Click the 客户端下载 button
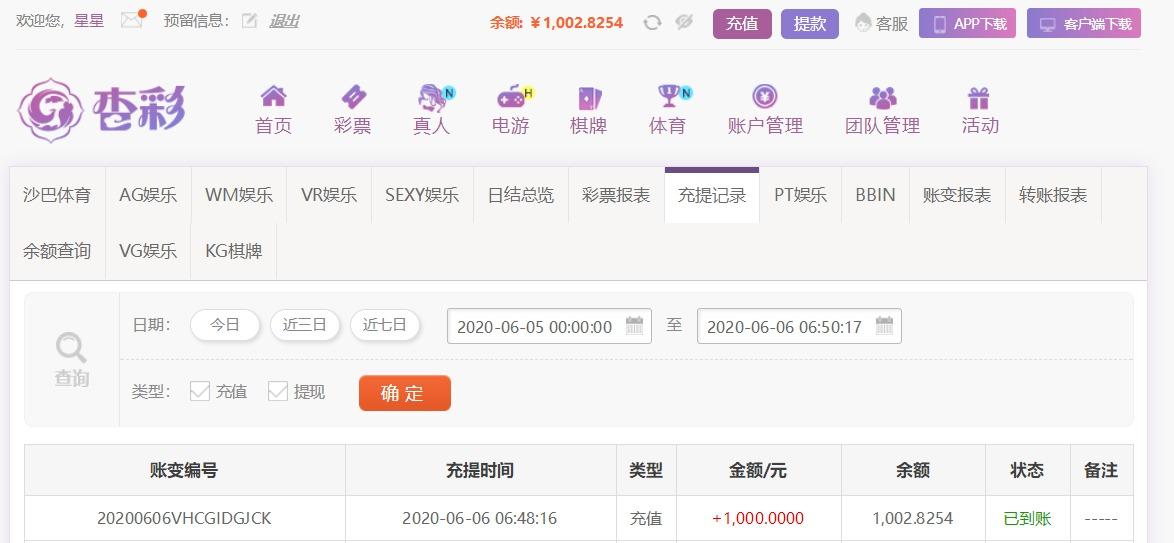 pos(1084,24)
